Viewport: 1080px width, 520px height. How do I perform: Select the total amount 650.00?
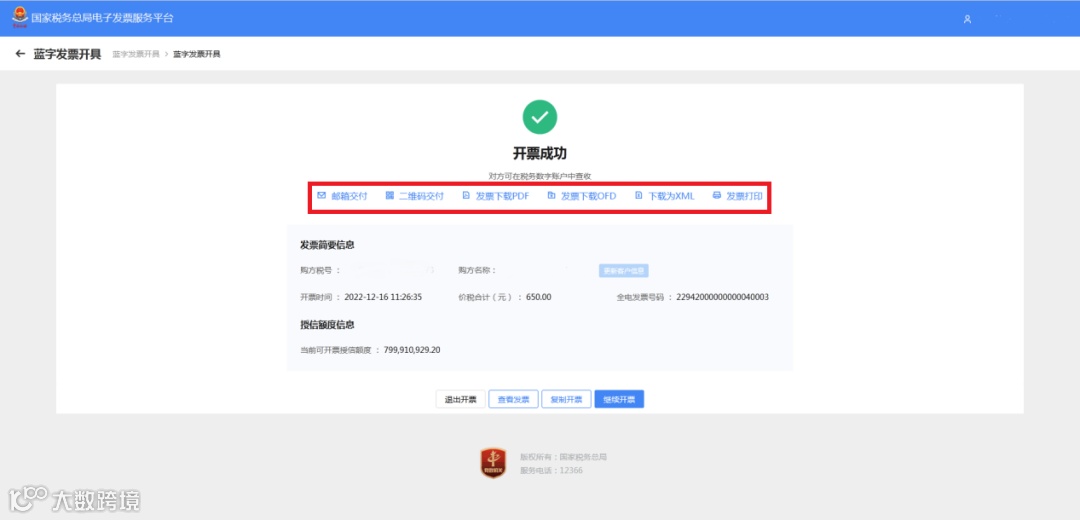539,298
